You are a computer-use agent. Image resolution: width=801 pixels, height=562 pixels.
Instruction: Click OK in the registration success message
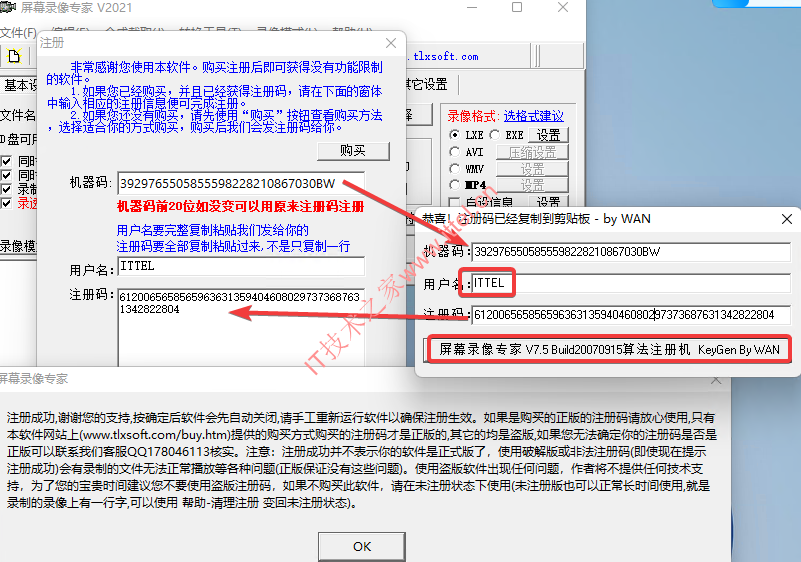click(x=362, y=547)
